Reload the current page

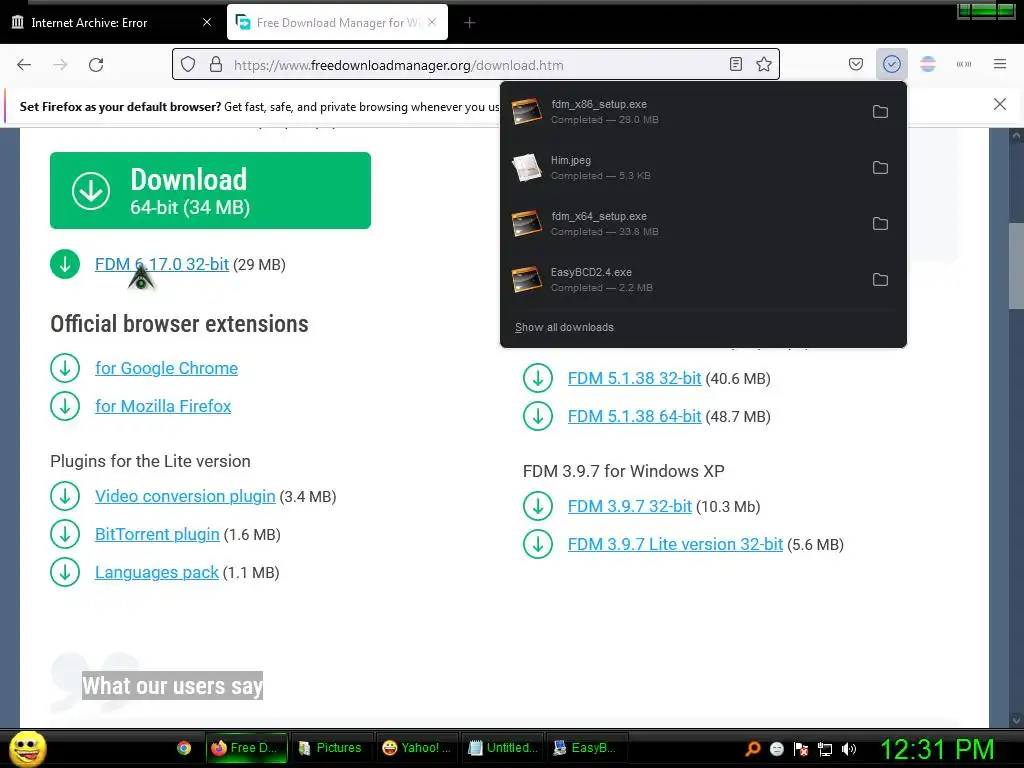tap(96, 65)
